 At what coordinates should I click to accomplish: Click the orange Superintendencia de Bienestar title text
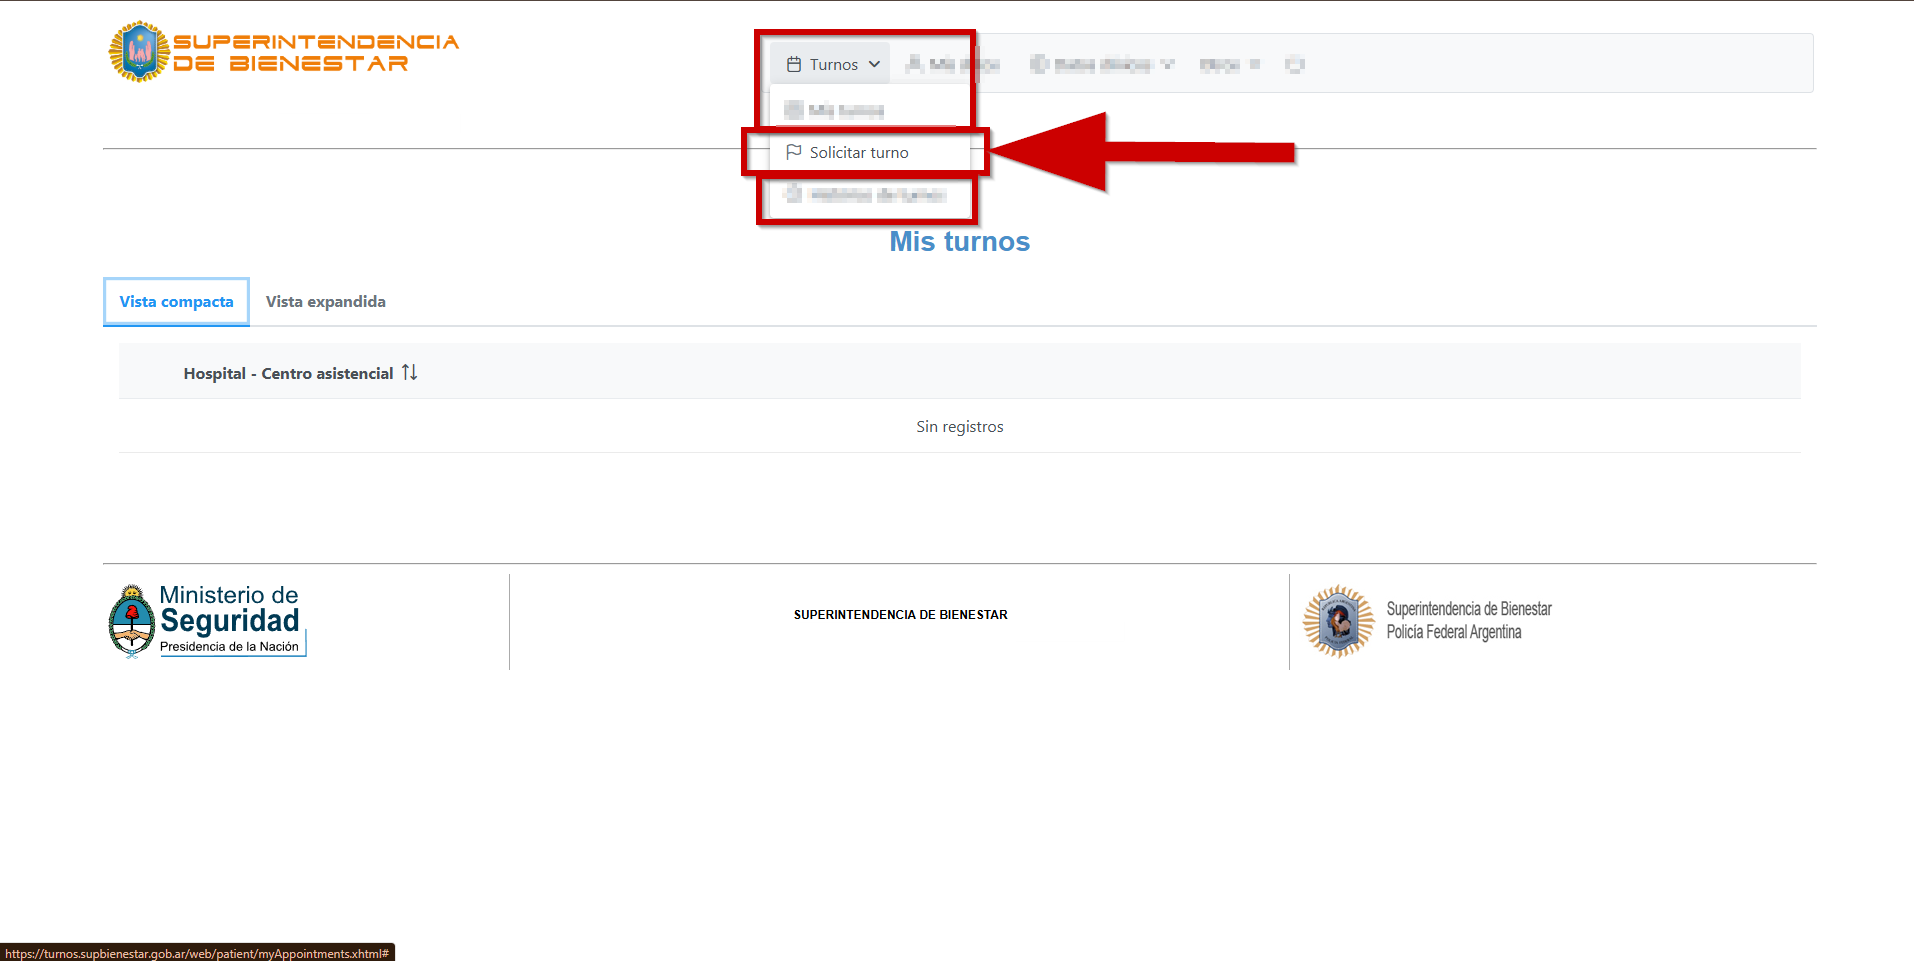point(315,52)
